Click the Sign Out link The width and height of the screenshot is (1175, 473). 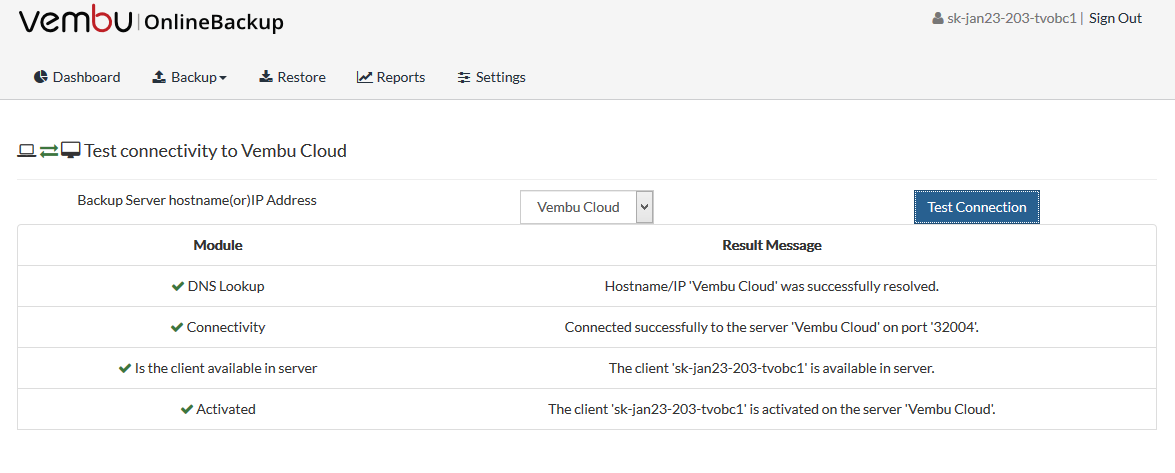(1115, 19)
